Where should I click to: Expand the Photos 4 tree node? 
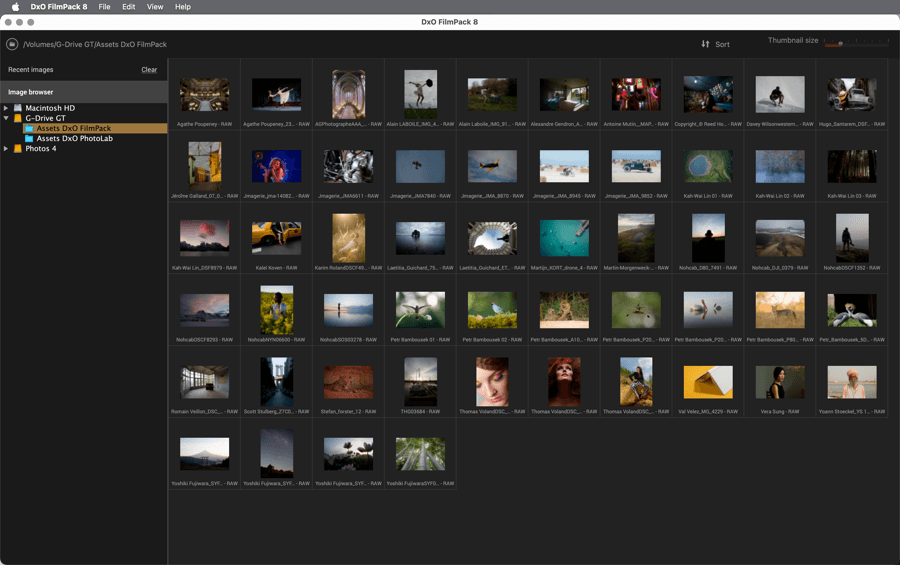click(6, 149)
